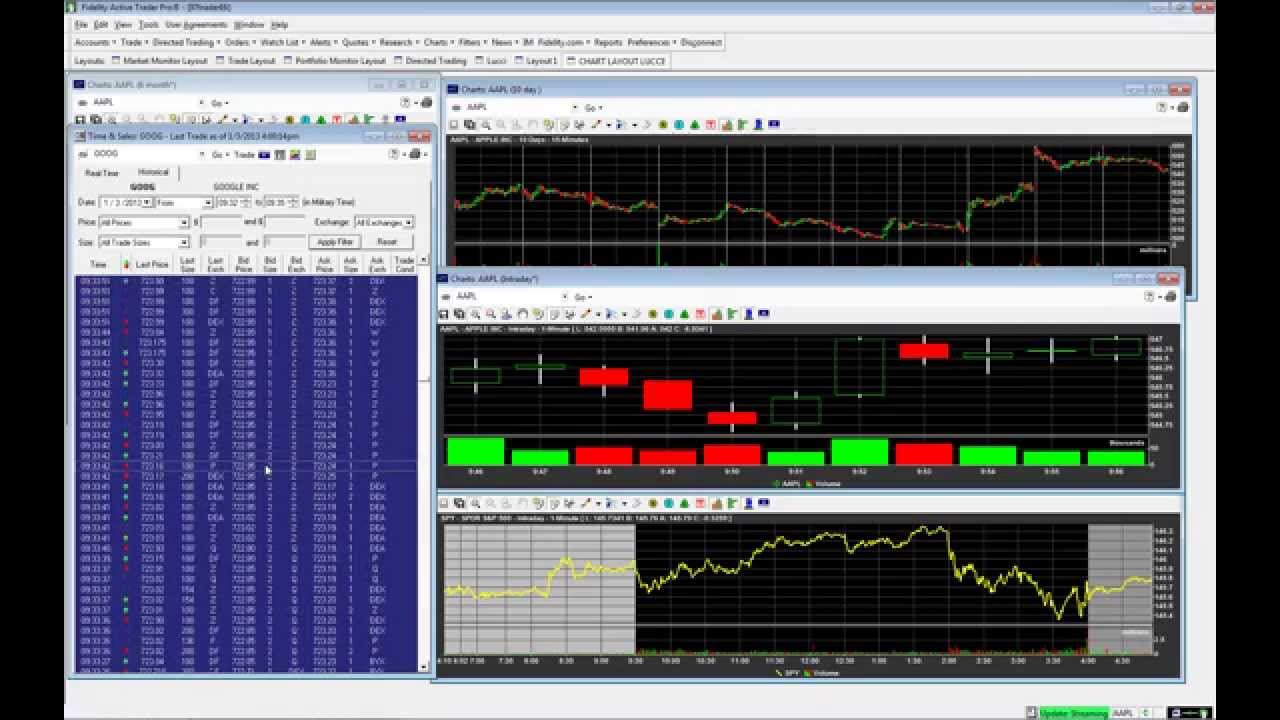Click the Trade button in Time & Sales toolbar
Image resolution: width=1280 pixels, height=720 pixels.
(x=244, y=155)
